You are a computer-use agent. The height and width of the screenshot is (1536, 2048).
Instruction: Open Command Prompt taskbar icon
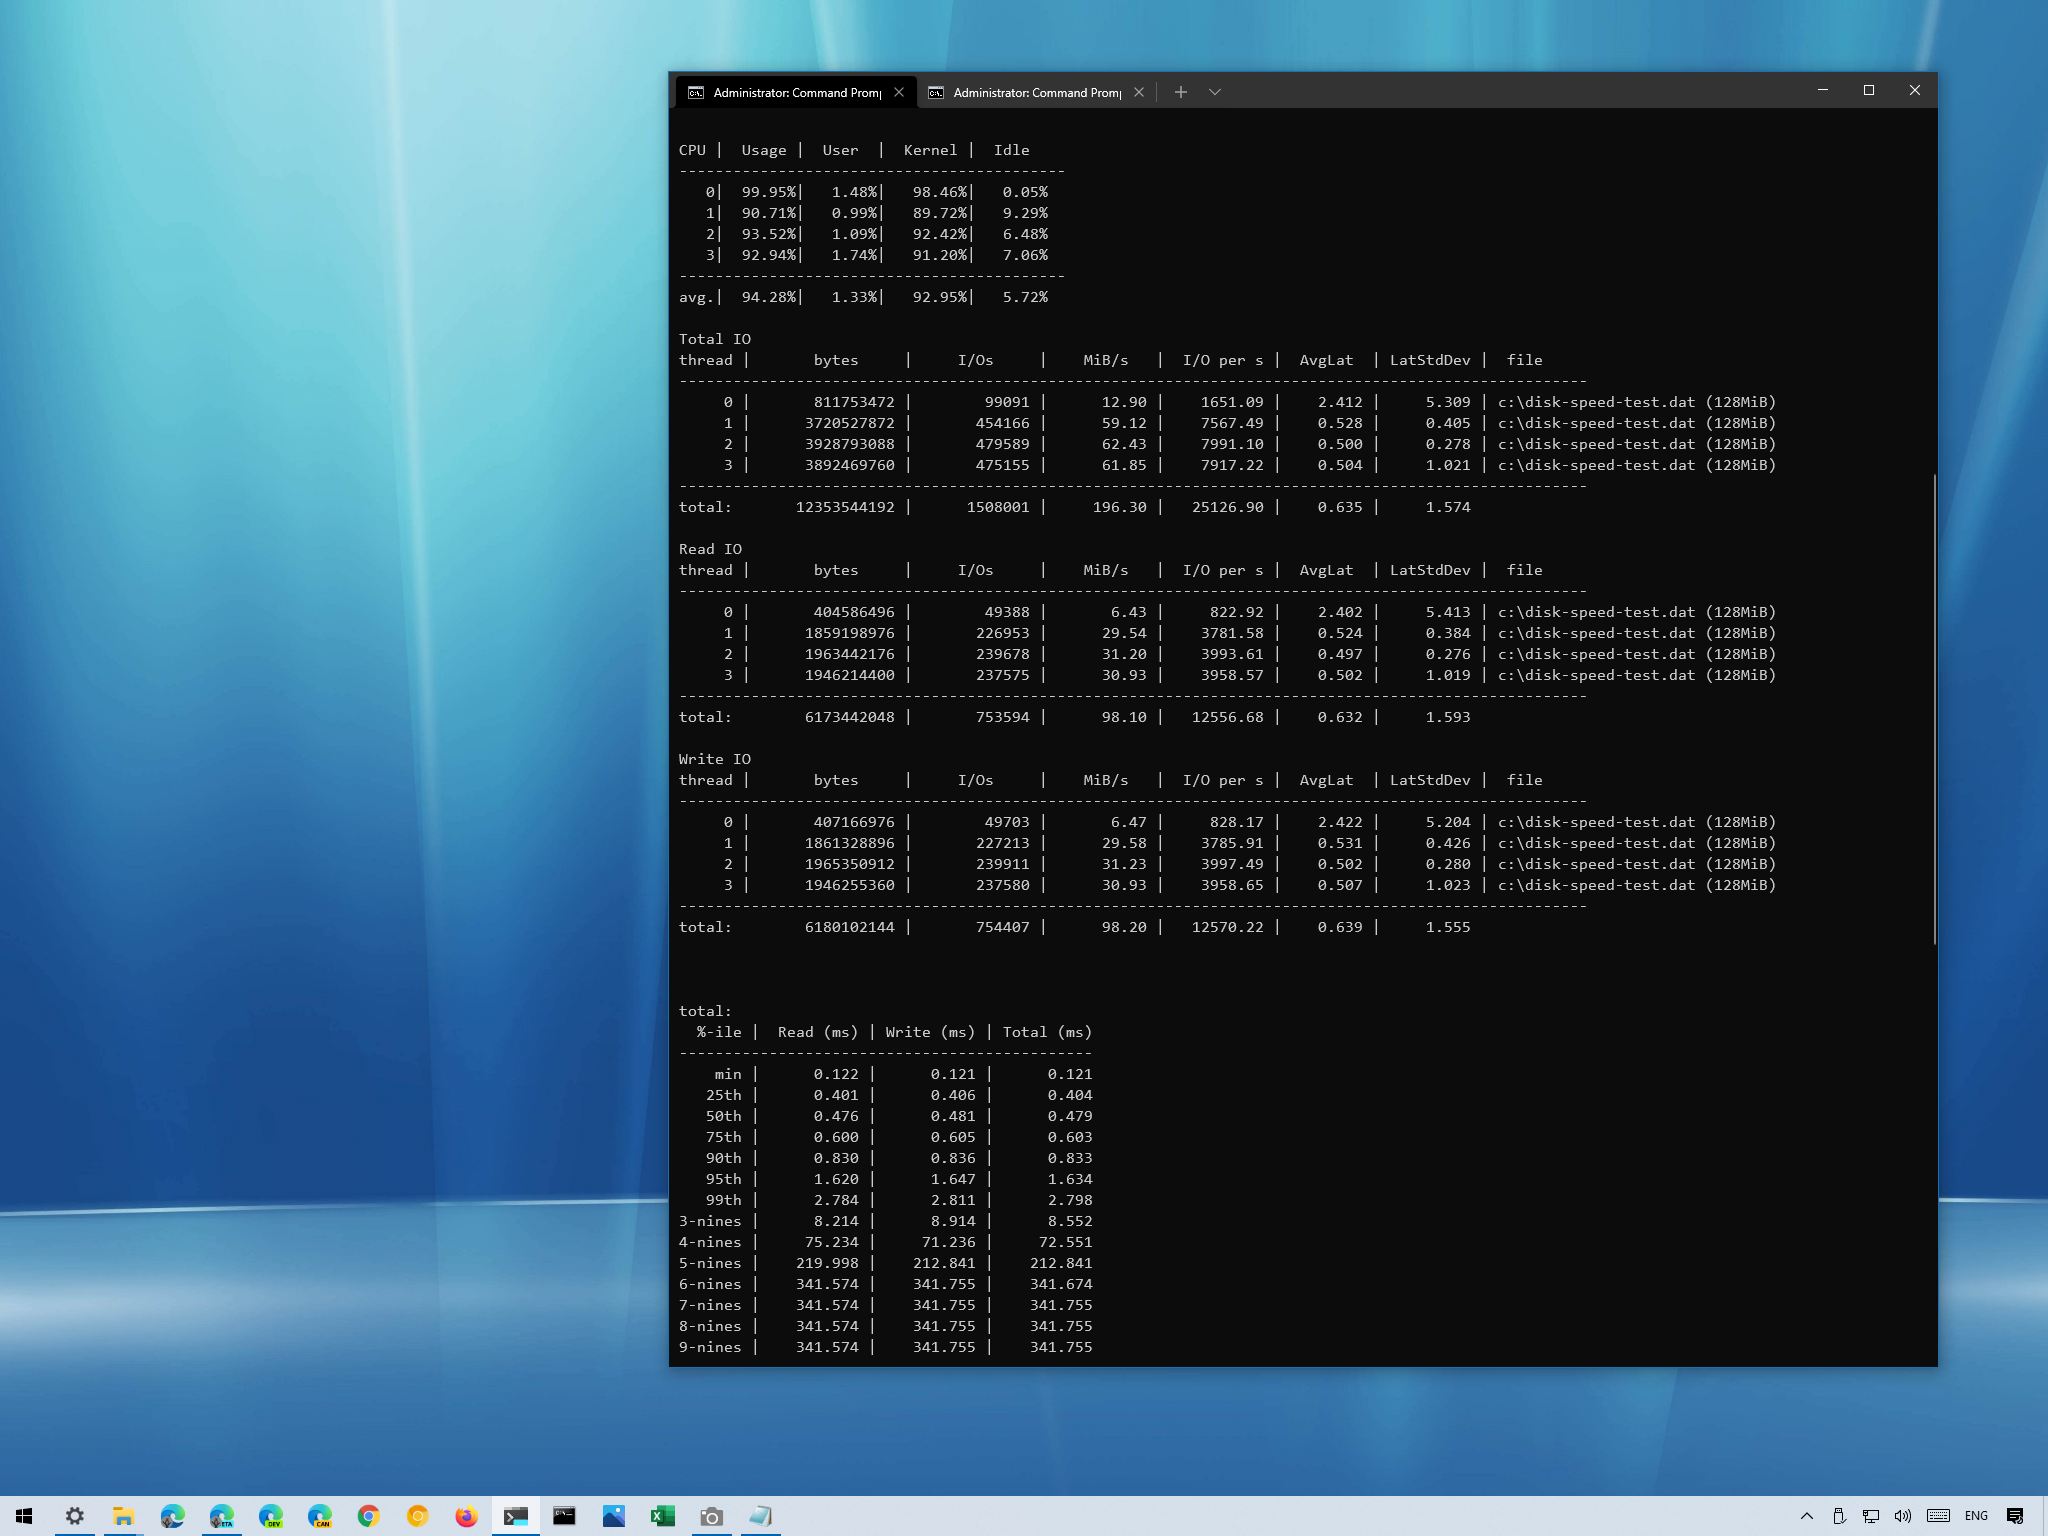pyautogui.click(x=564, y=1516)
